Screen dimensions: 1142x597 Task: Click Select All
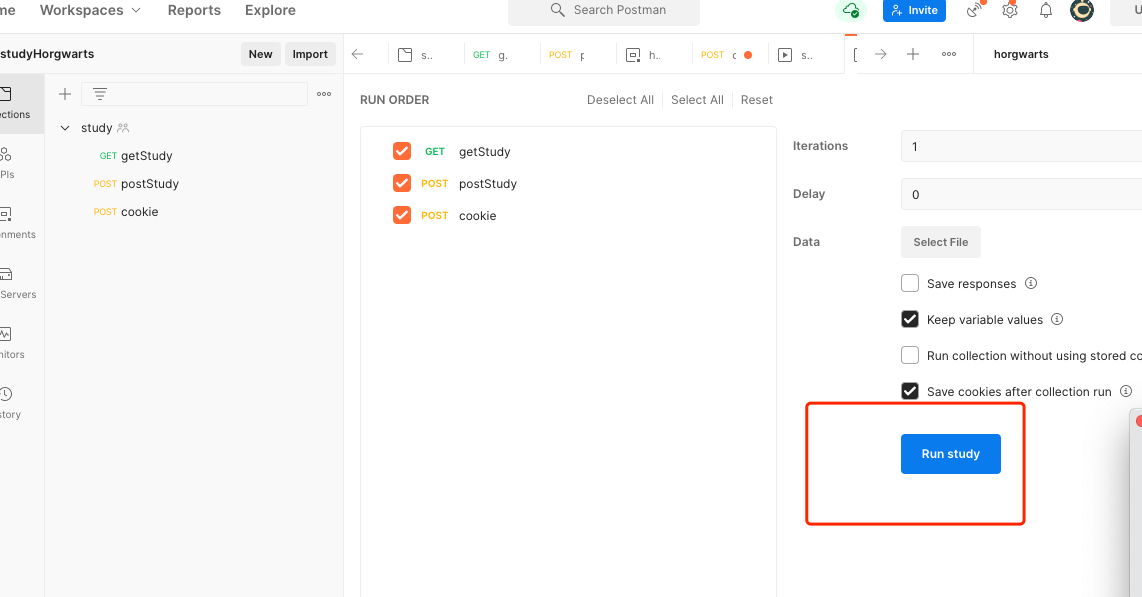[x=697, y=100]
